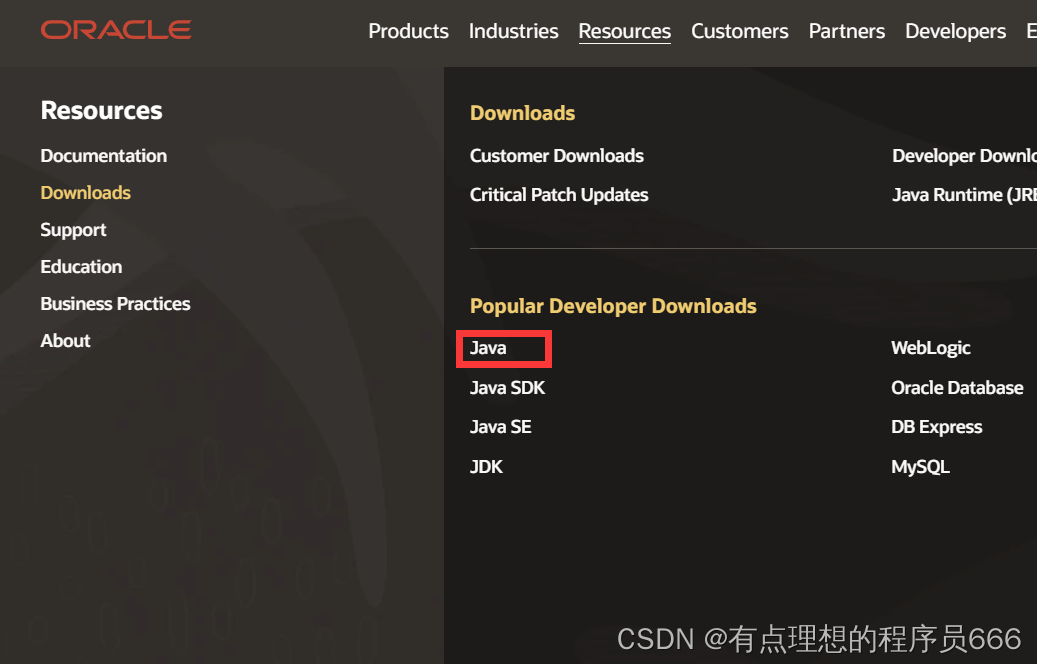Viewport: 1037px width, 664px height.
Task: Click the Java SE link
Action: pyautogui.click(x=501, y=427)
